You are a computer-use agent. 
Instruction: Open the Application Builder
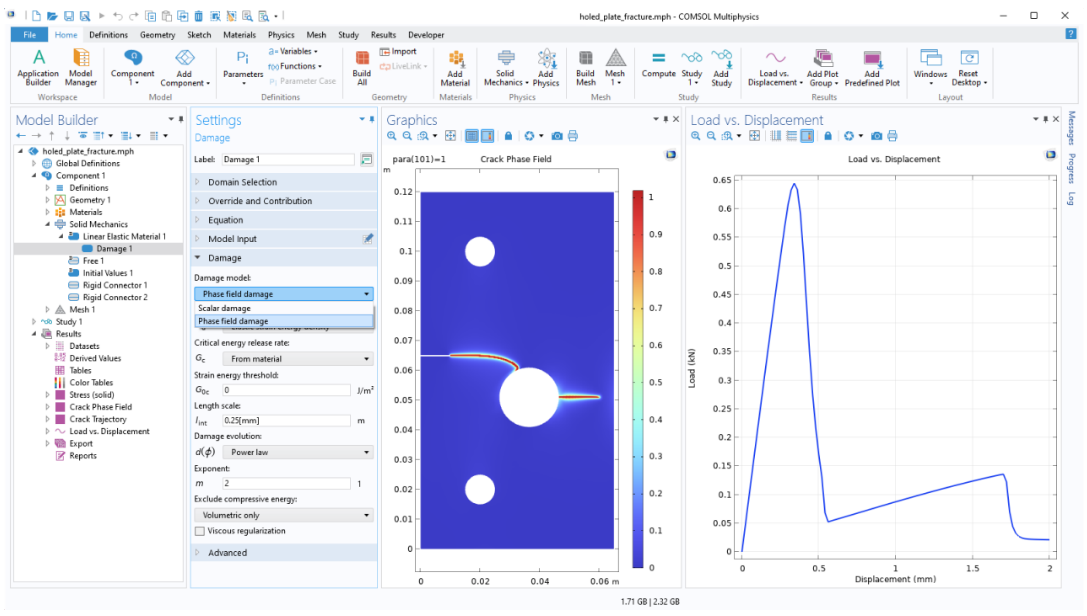click(38, 68)
